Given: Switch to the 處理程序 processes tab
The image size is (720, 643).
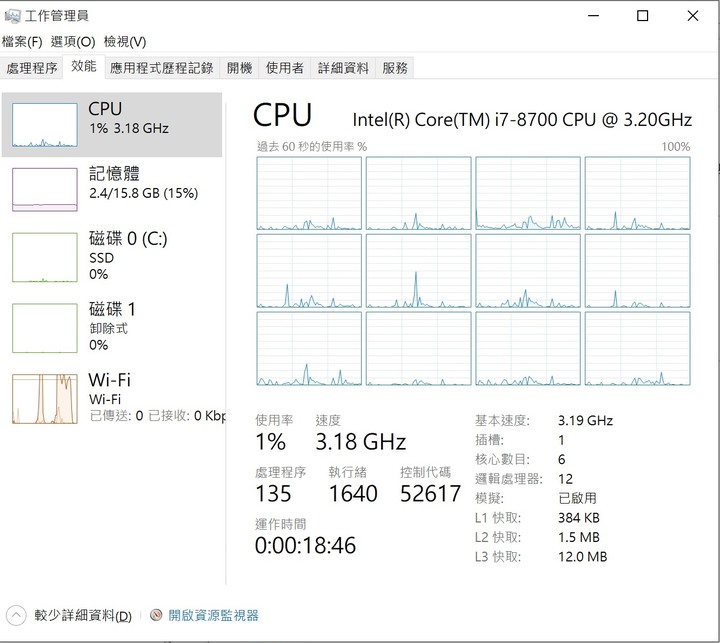Looking at the screenshot, I should pos(32,68).
